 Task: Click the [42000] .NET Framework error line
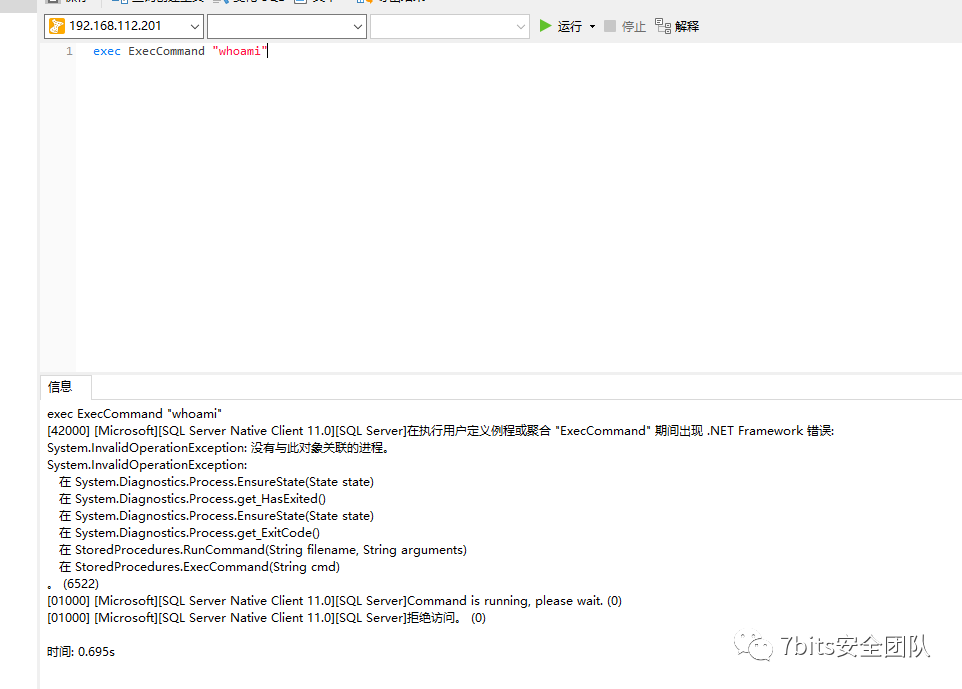point(441,431)
